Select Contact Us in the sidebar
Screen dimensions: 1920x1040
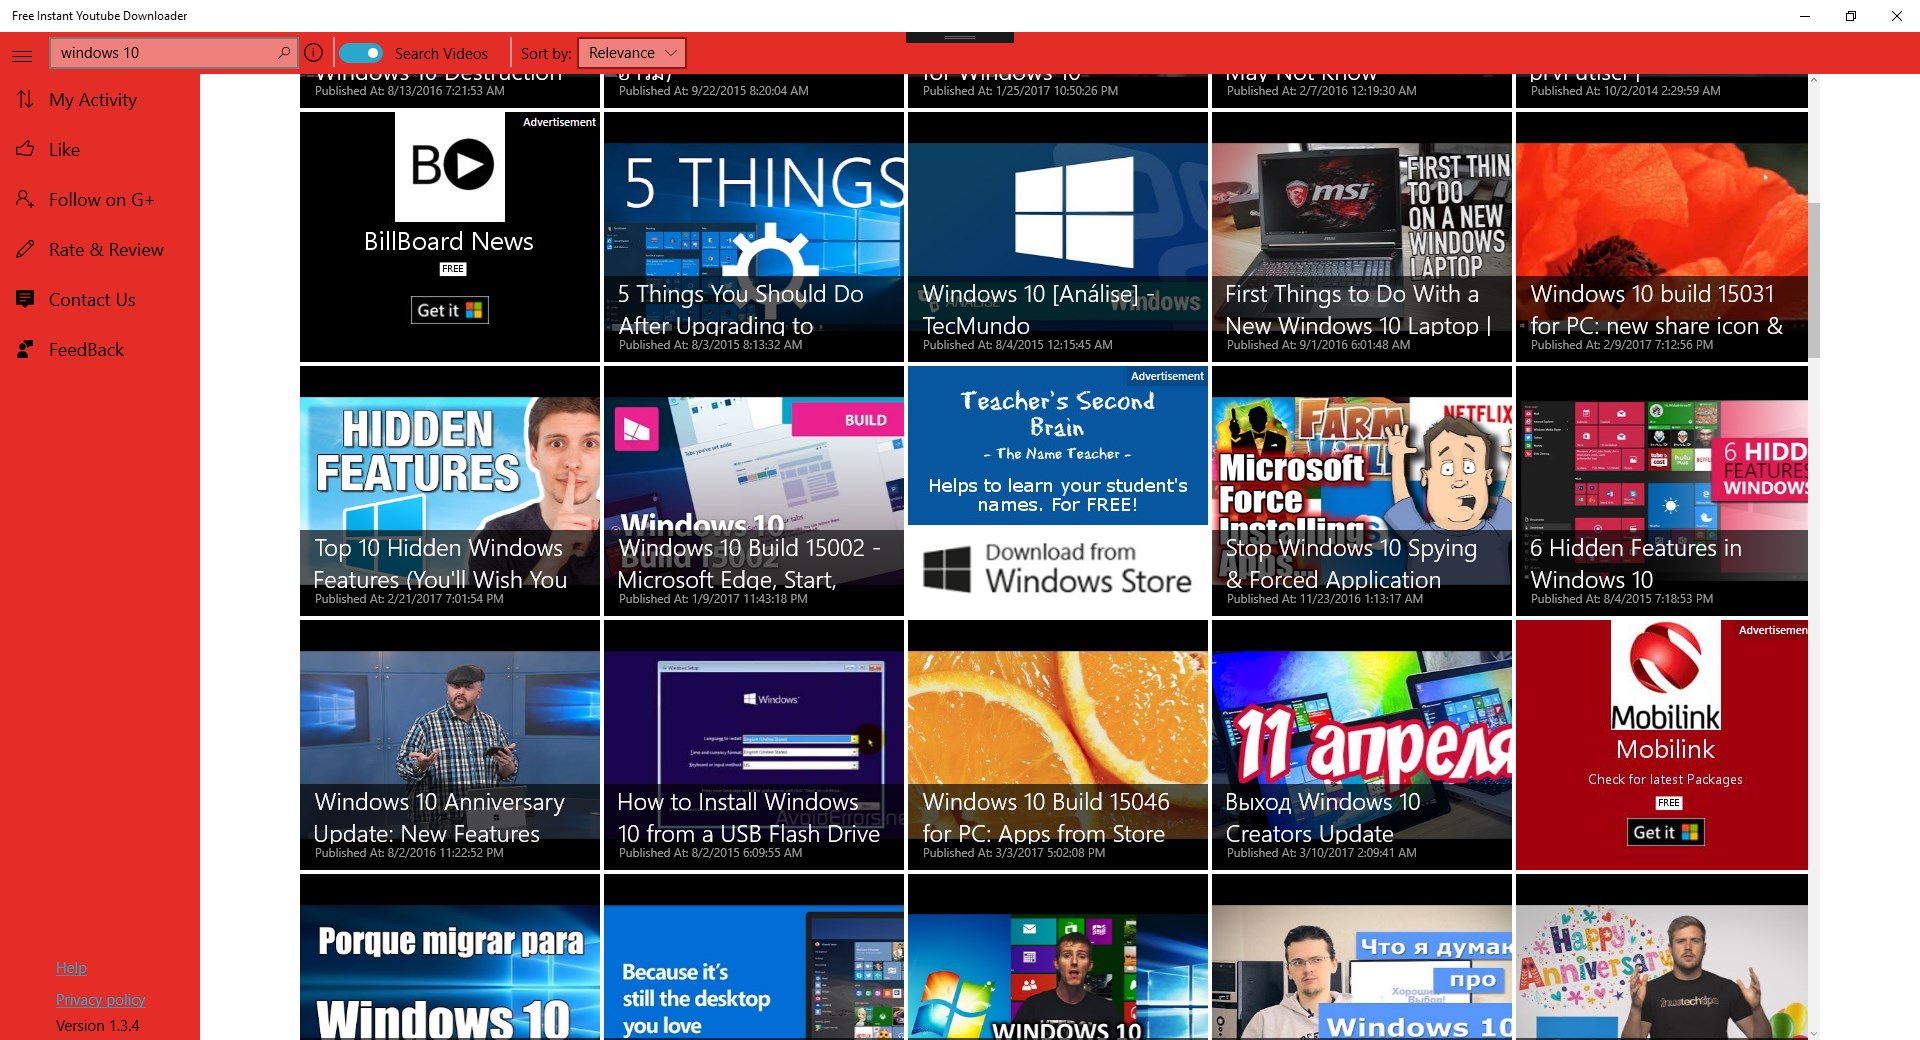[100, 299]
